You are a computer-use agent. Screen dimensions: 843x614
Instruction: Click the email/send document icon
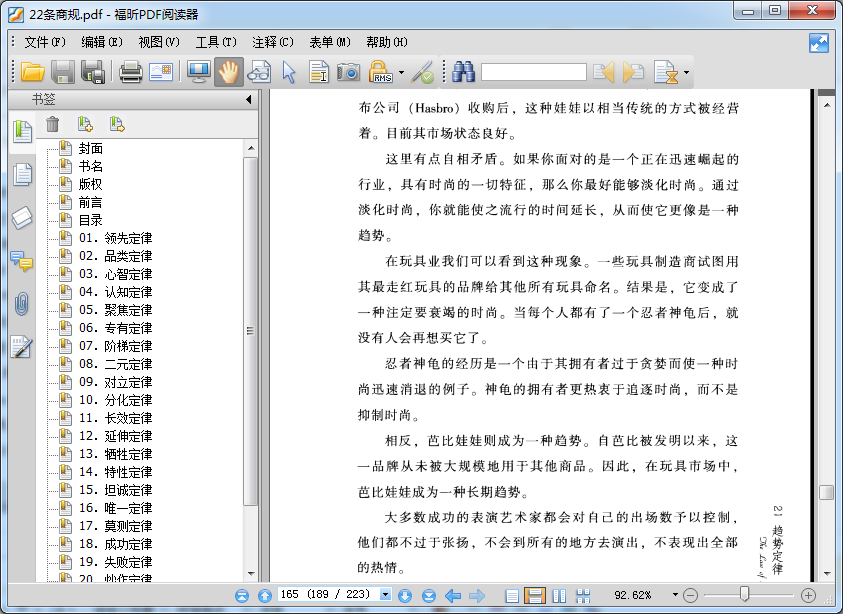click(161, 72)
